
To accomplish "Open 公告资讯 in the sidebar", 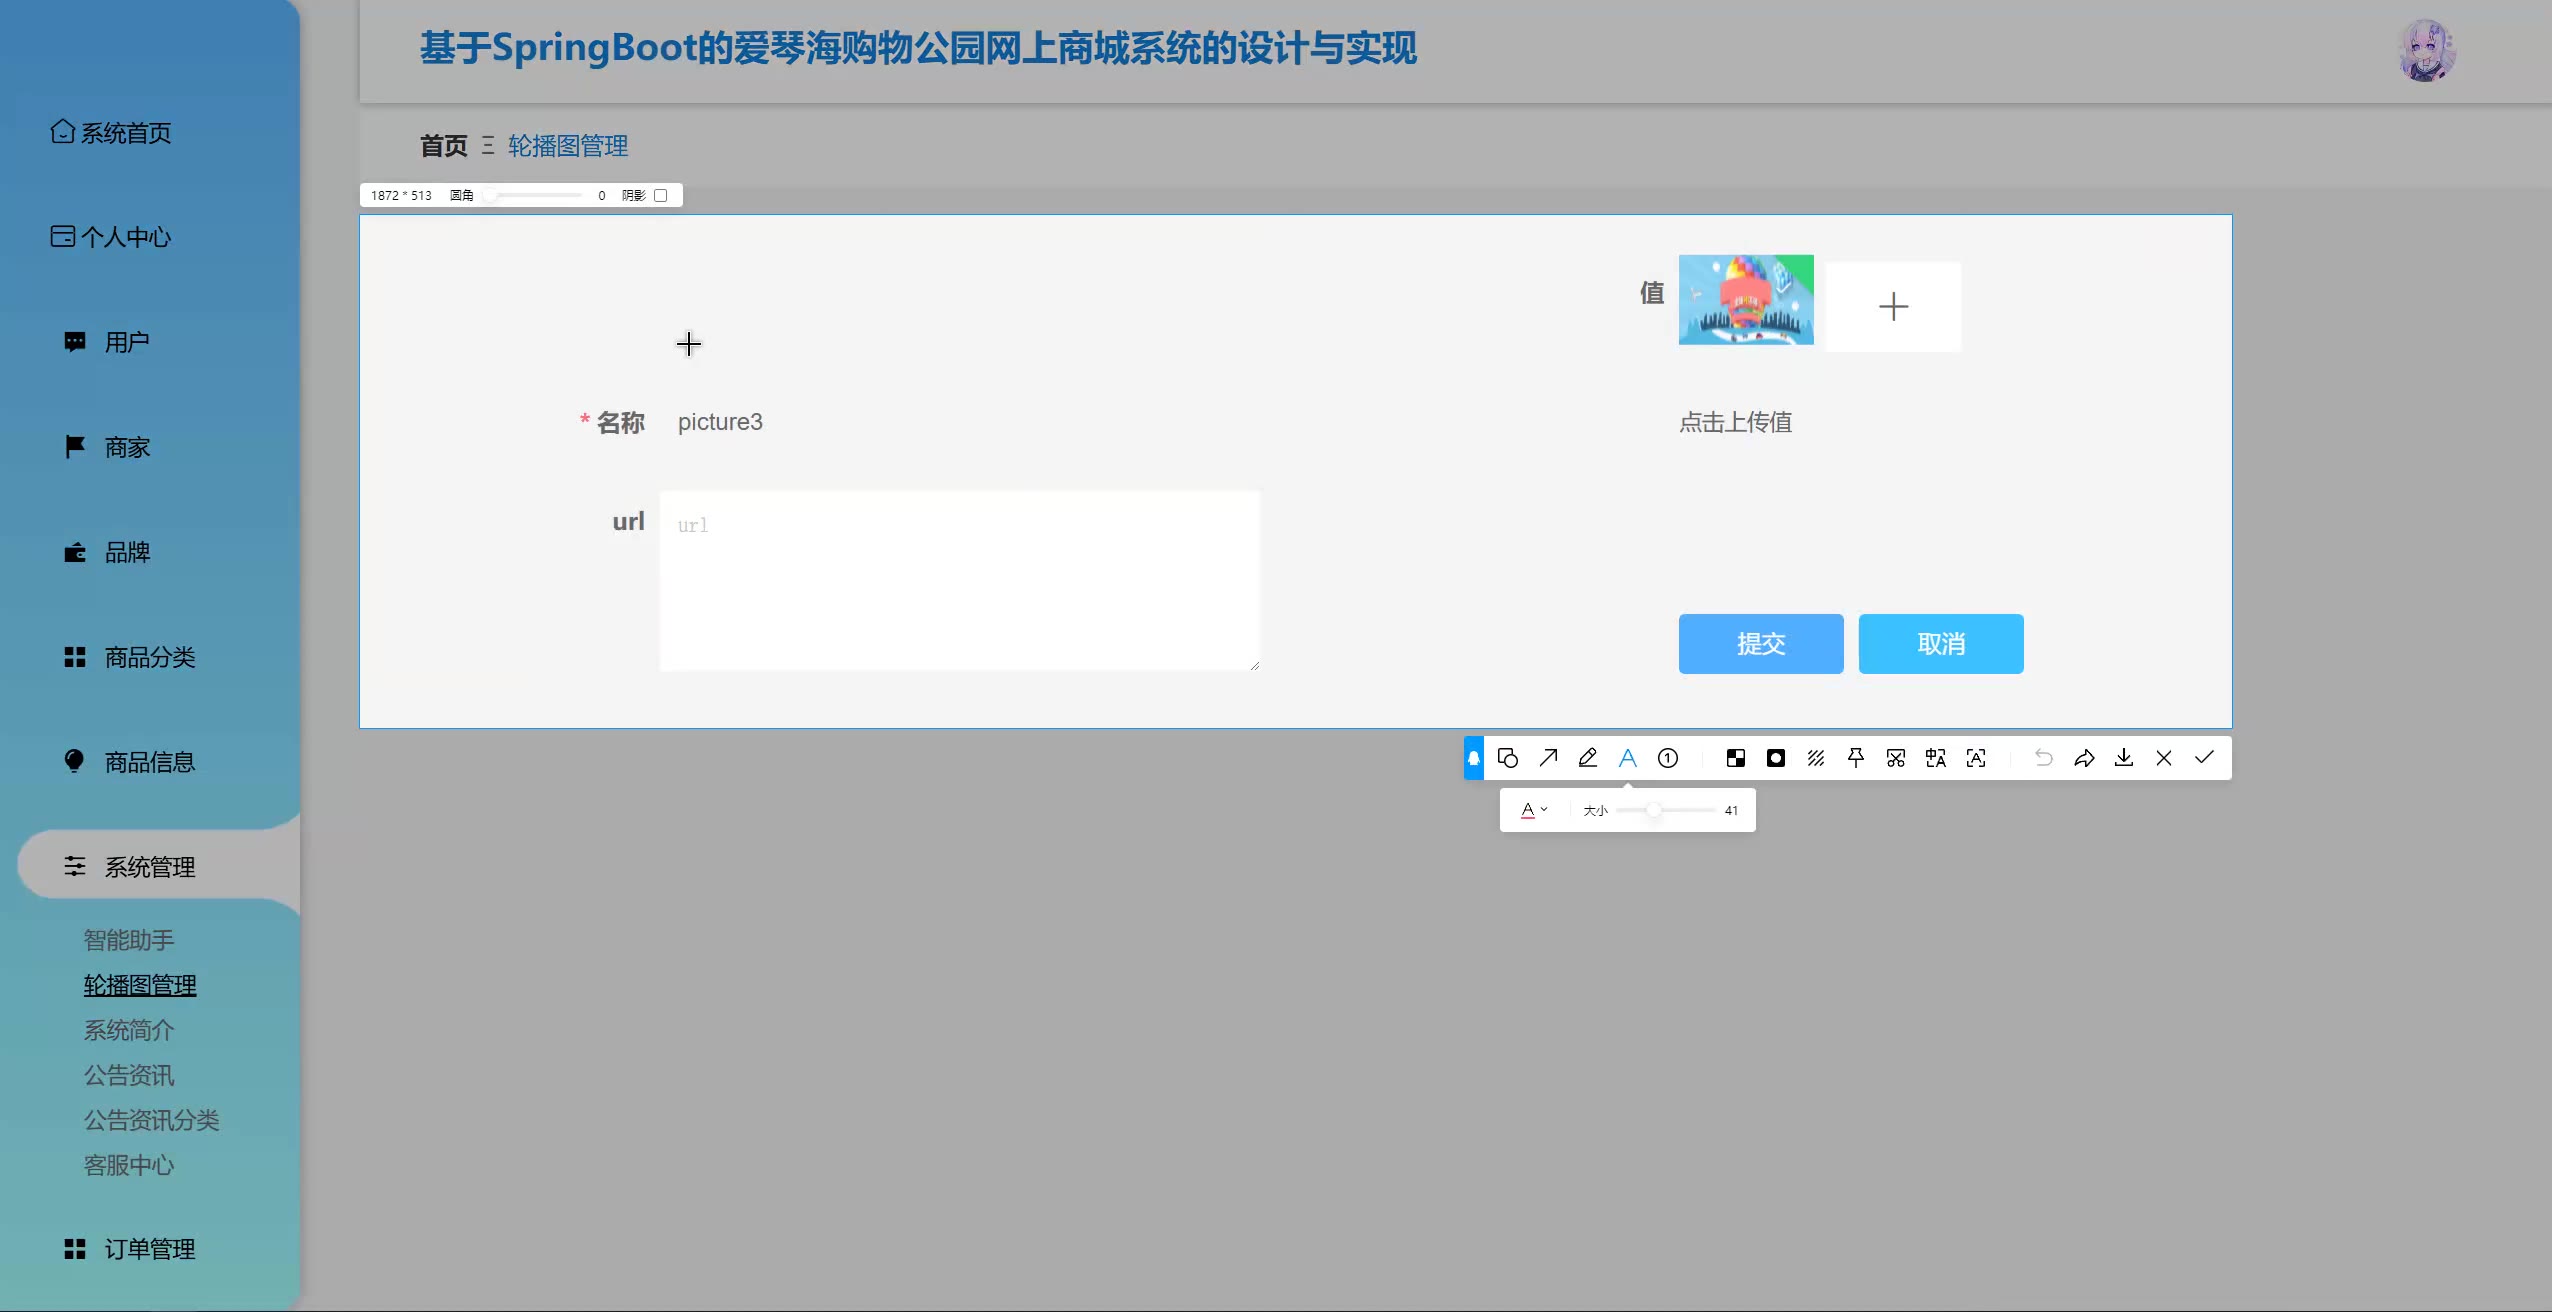I will pyautogui.click(x=129, y=1075).
